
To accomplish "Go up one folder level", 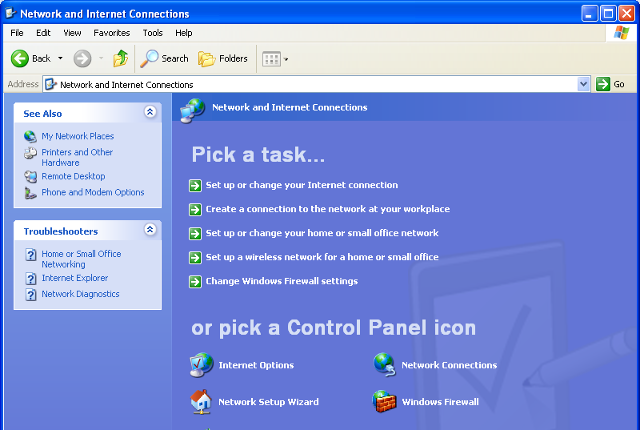I will coord(120,59).
